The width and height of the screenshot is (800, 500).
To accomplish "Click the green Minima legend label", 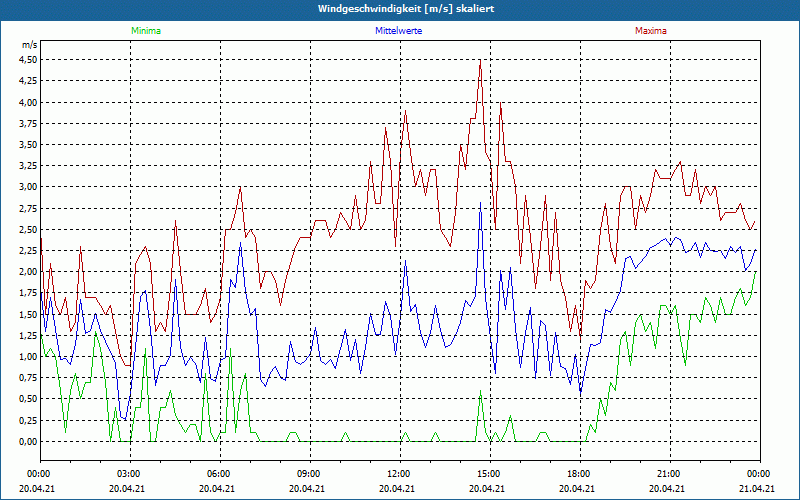I will [x=146, y=31].
